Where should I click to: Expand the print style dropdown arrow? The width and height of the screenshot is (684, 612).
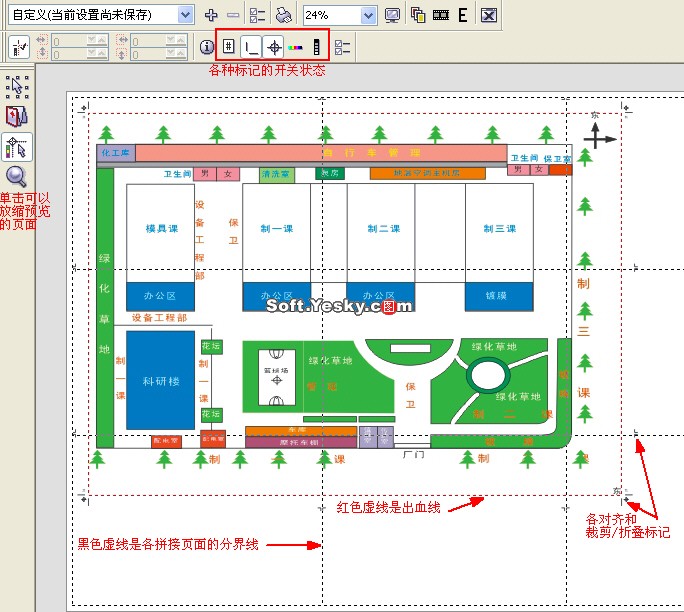point(186,15)
